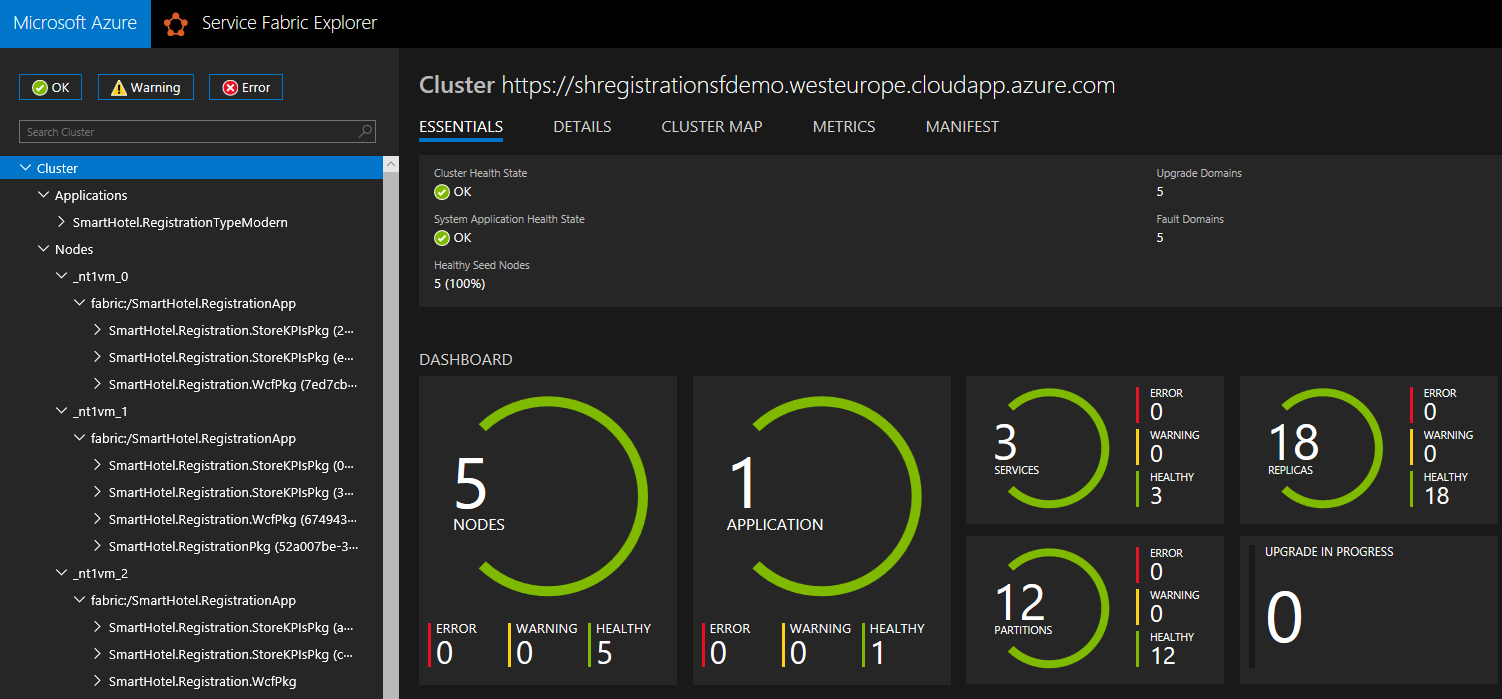1502x699 pixels.
Task: Select SmartHotel.Registration.WcfPkg under _nt1vm_2
Action: (203, 681)
